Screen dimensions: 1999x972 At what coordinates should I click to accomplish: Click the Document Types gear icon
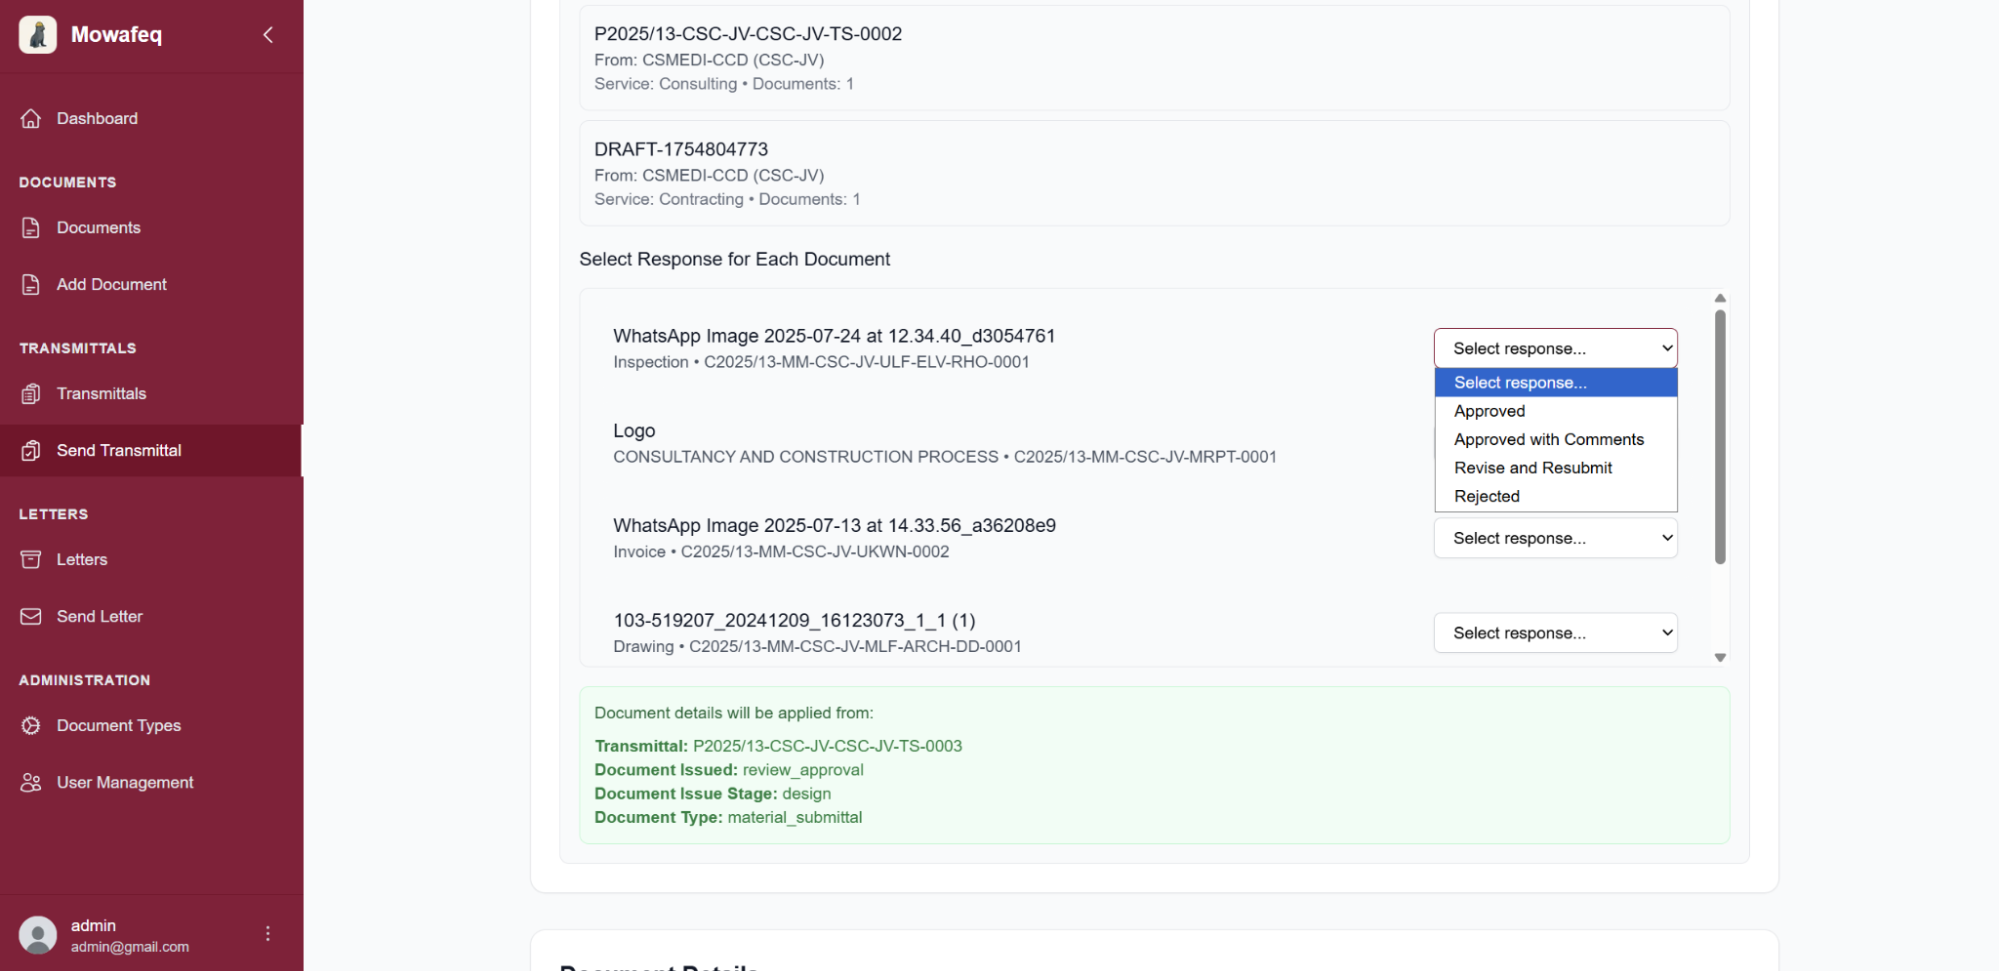pyautogui.click(x=31, y=726)
